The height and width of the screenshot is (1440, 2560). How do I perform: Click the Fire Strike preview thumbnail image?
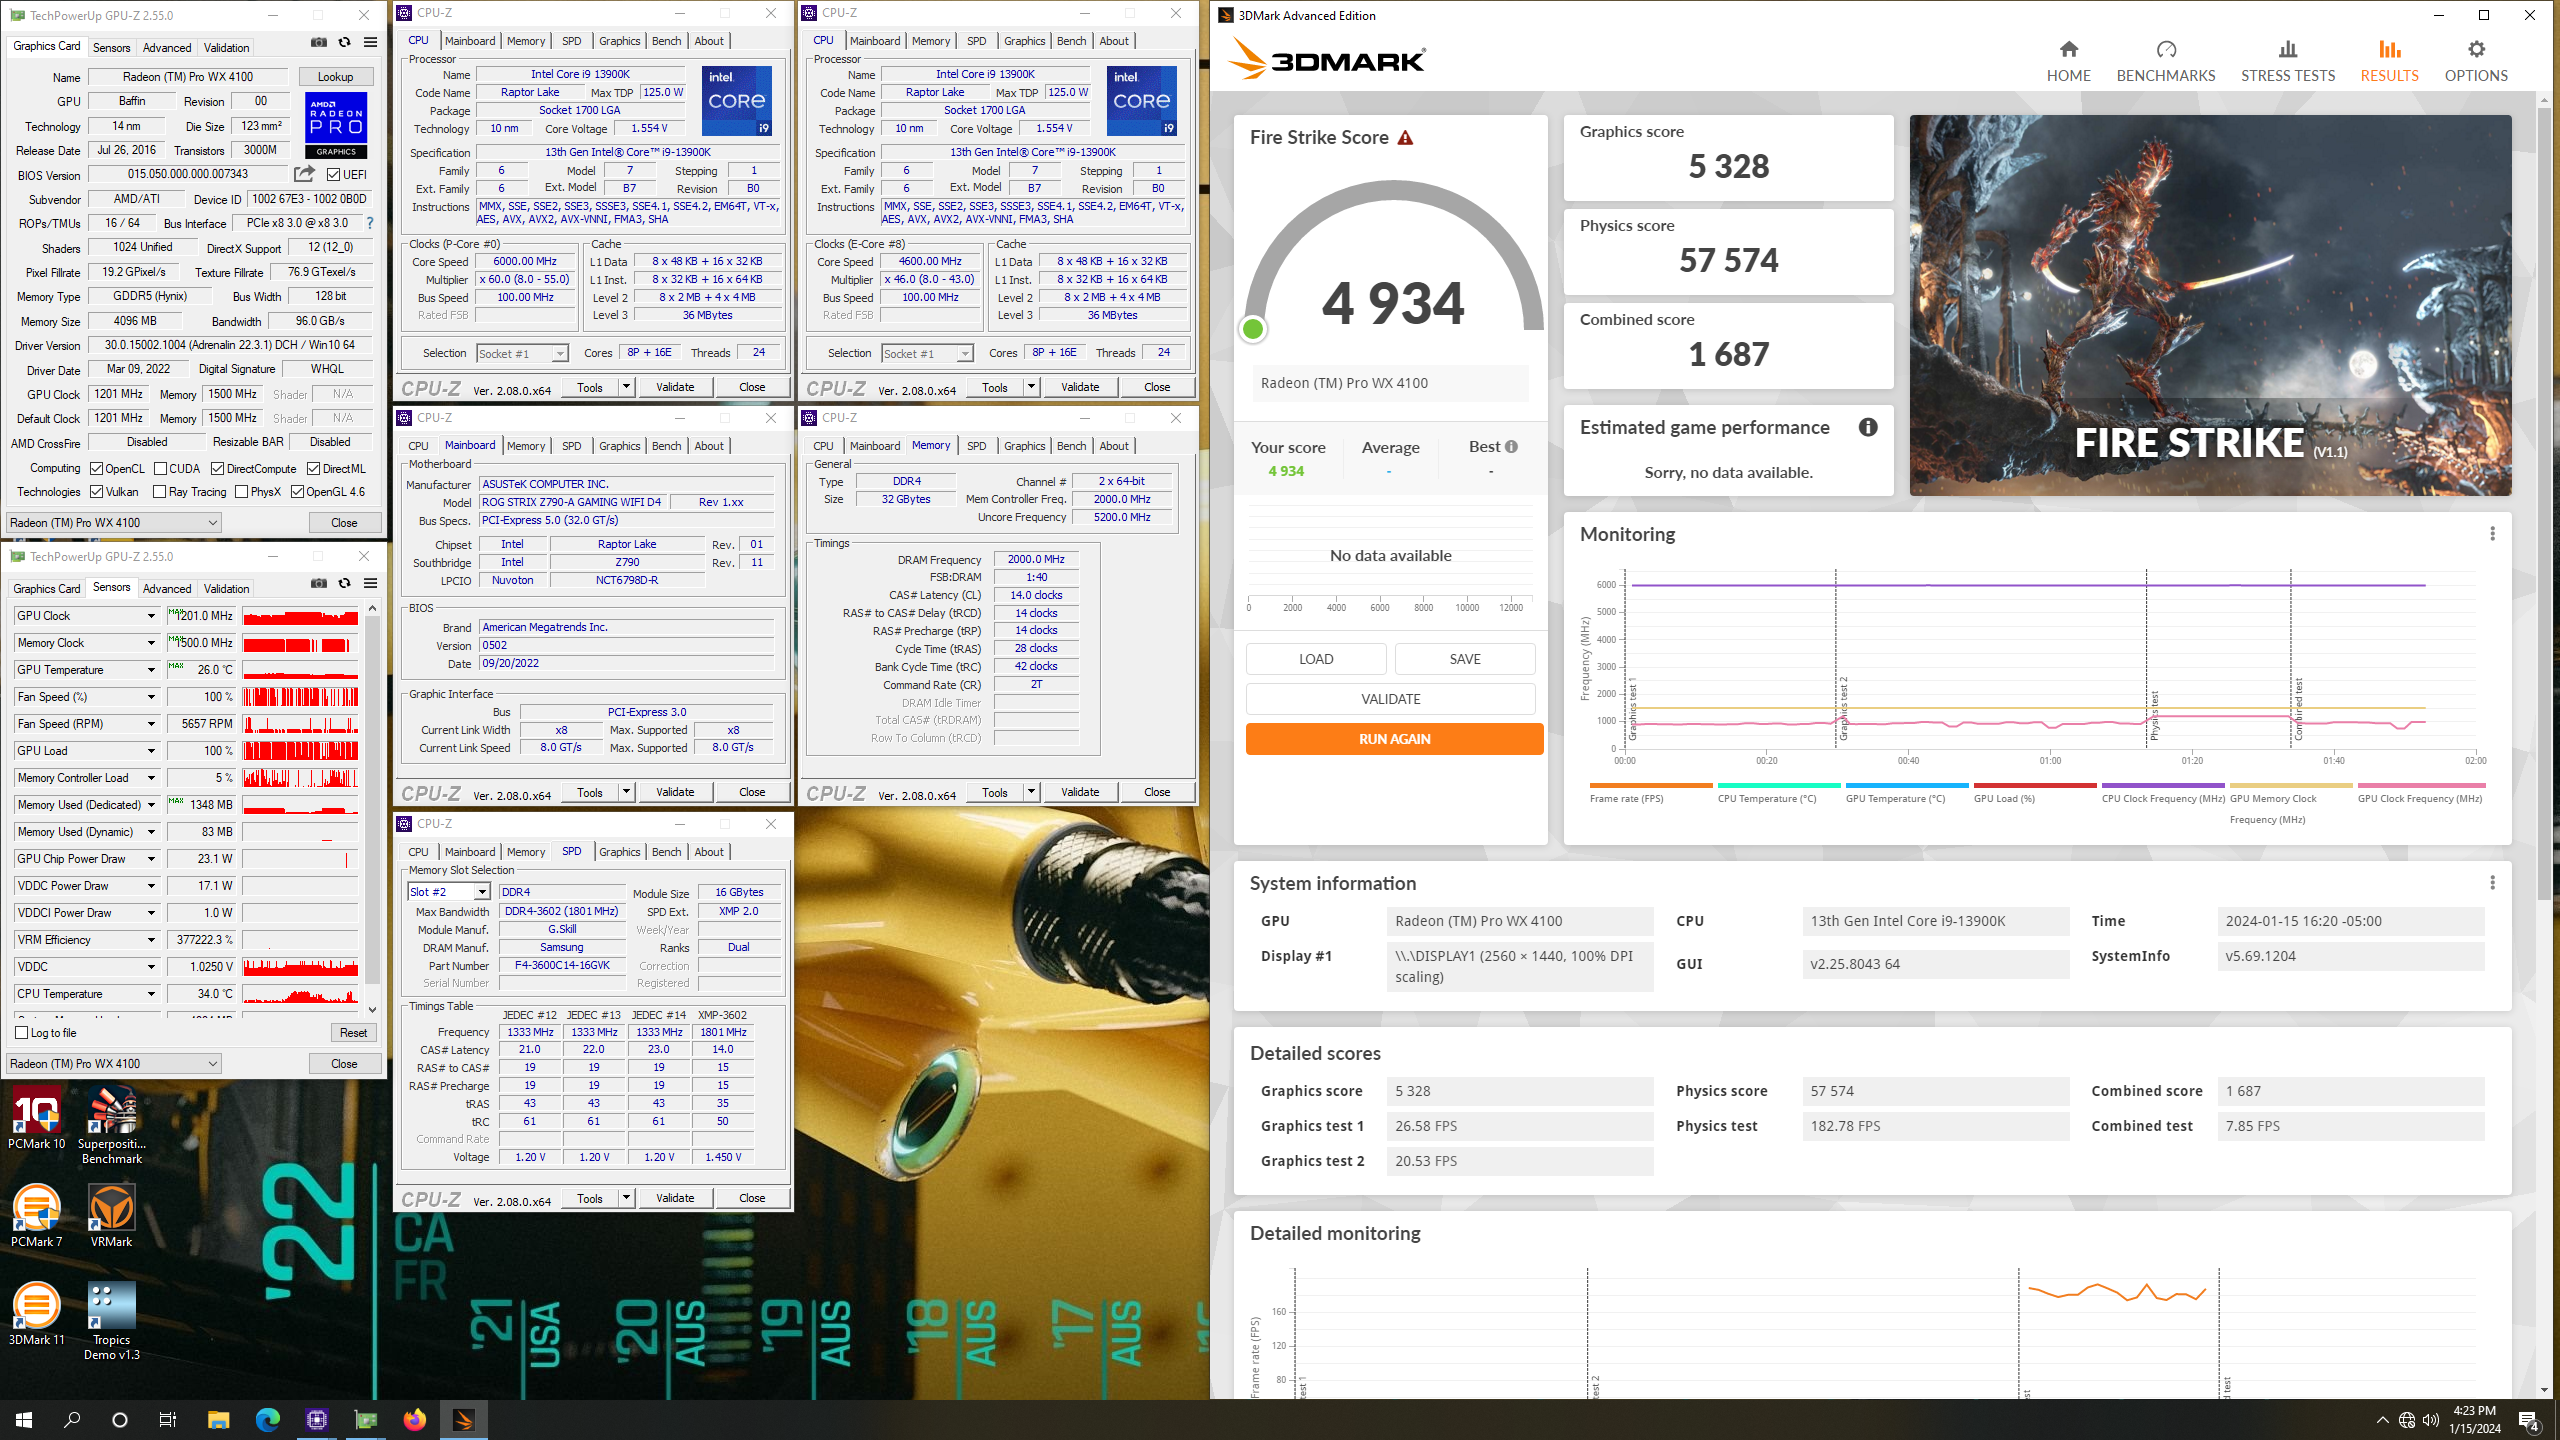tap(2210, 305)
